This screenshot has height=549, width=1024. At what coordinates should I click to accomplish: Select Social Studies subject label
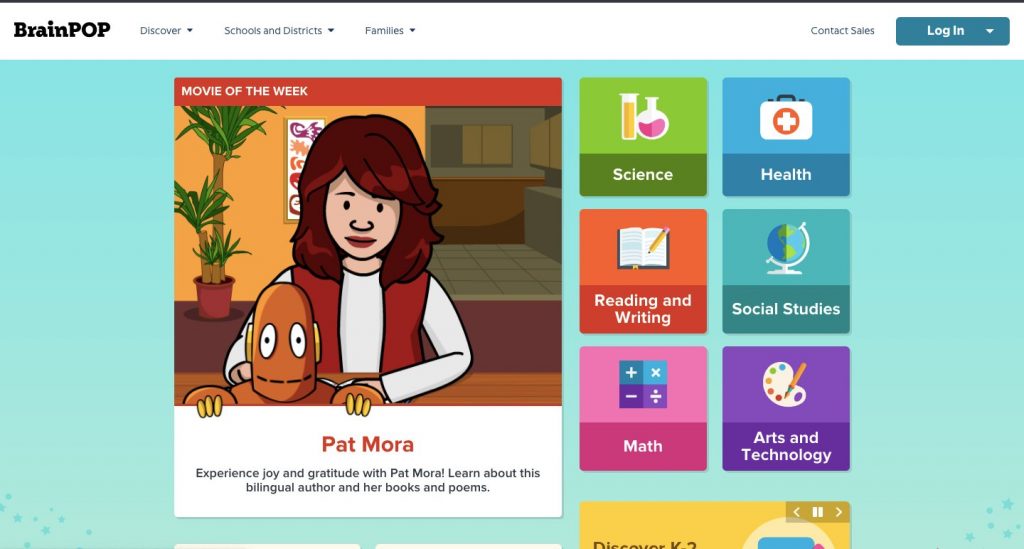coord(786,309)
